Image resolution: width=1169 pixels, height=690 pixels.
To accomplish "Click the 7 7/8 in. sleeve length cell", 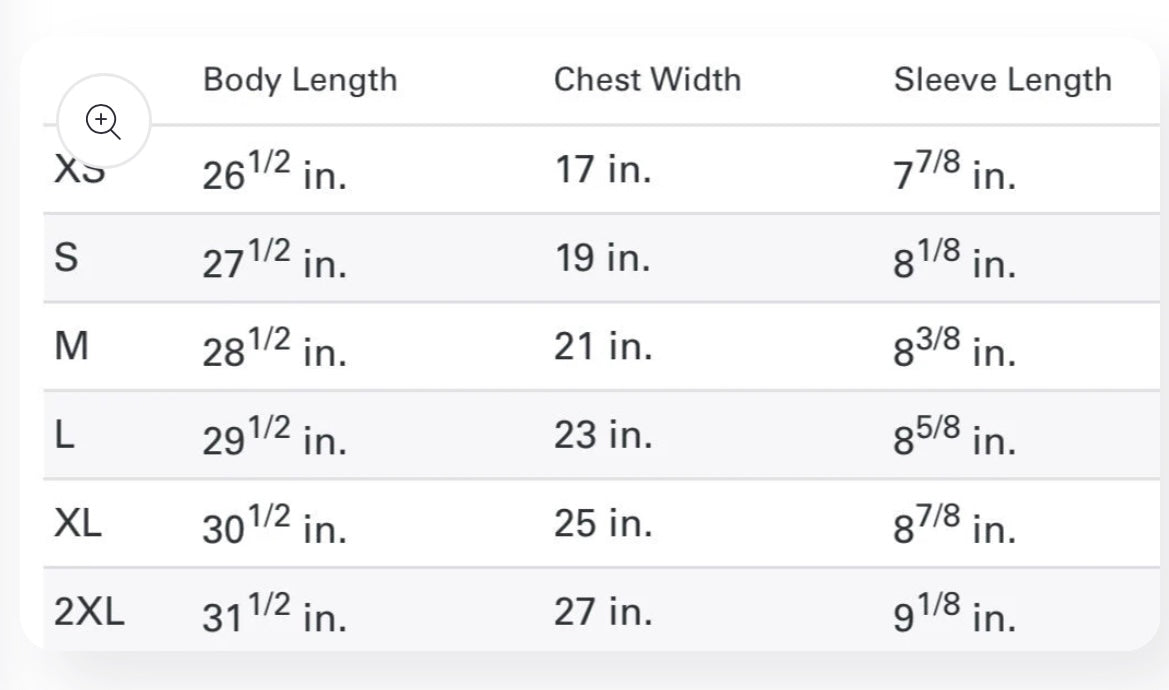I will point(954,170).
